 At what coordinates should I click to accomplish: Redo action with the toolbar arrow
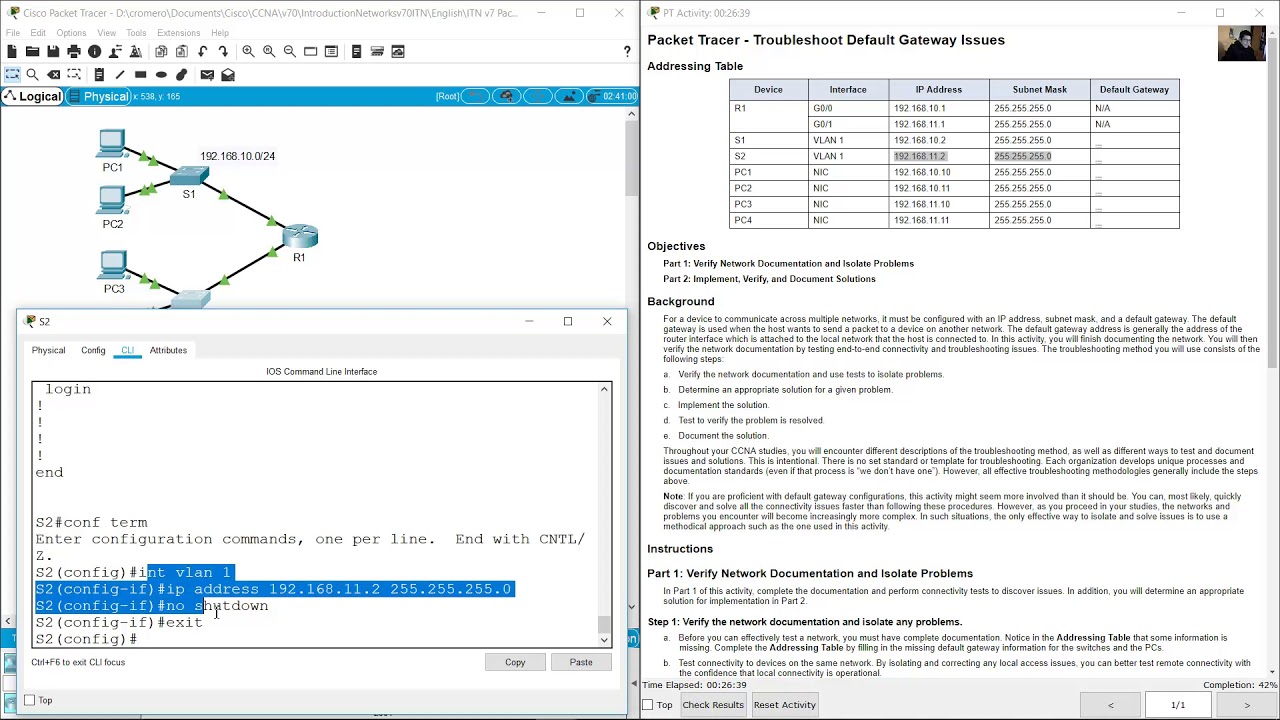222,51
